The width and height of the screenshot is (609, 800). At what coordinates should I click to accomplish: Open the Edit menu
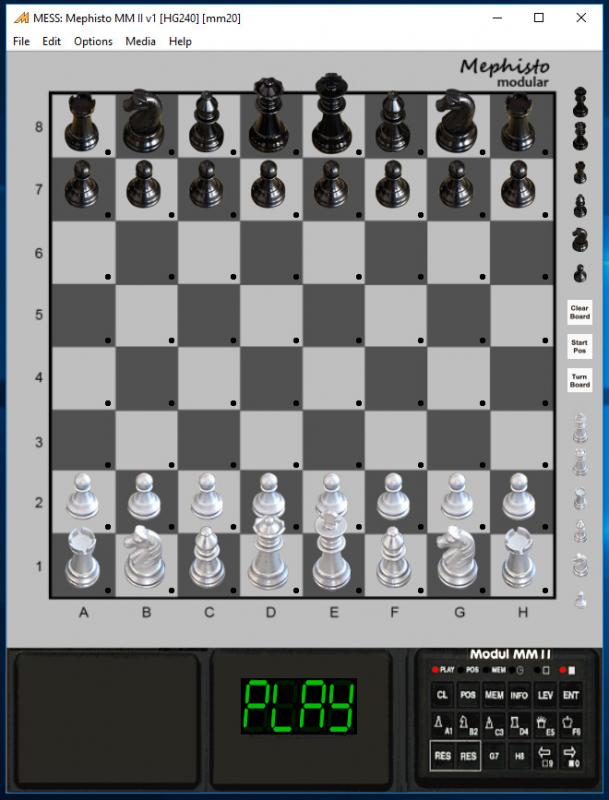[x=52, y=41]
